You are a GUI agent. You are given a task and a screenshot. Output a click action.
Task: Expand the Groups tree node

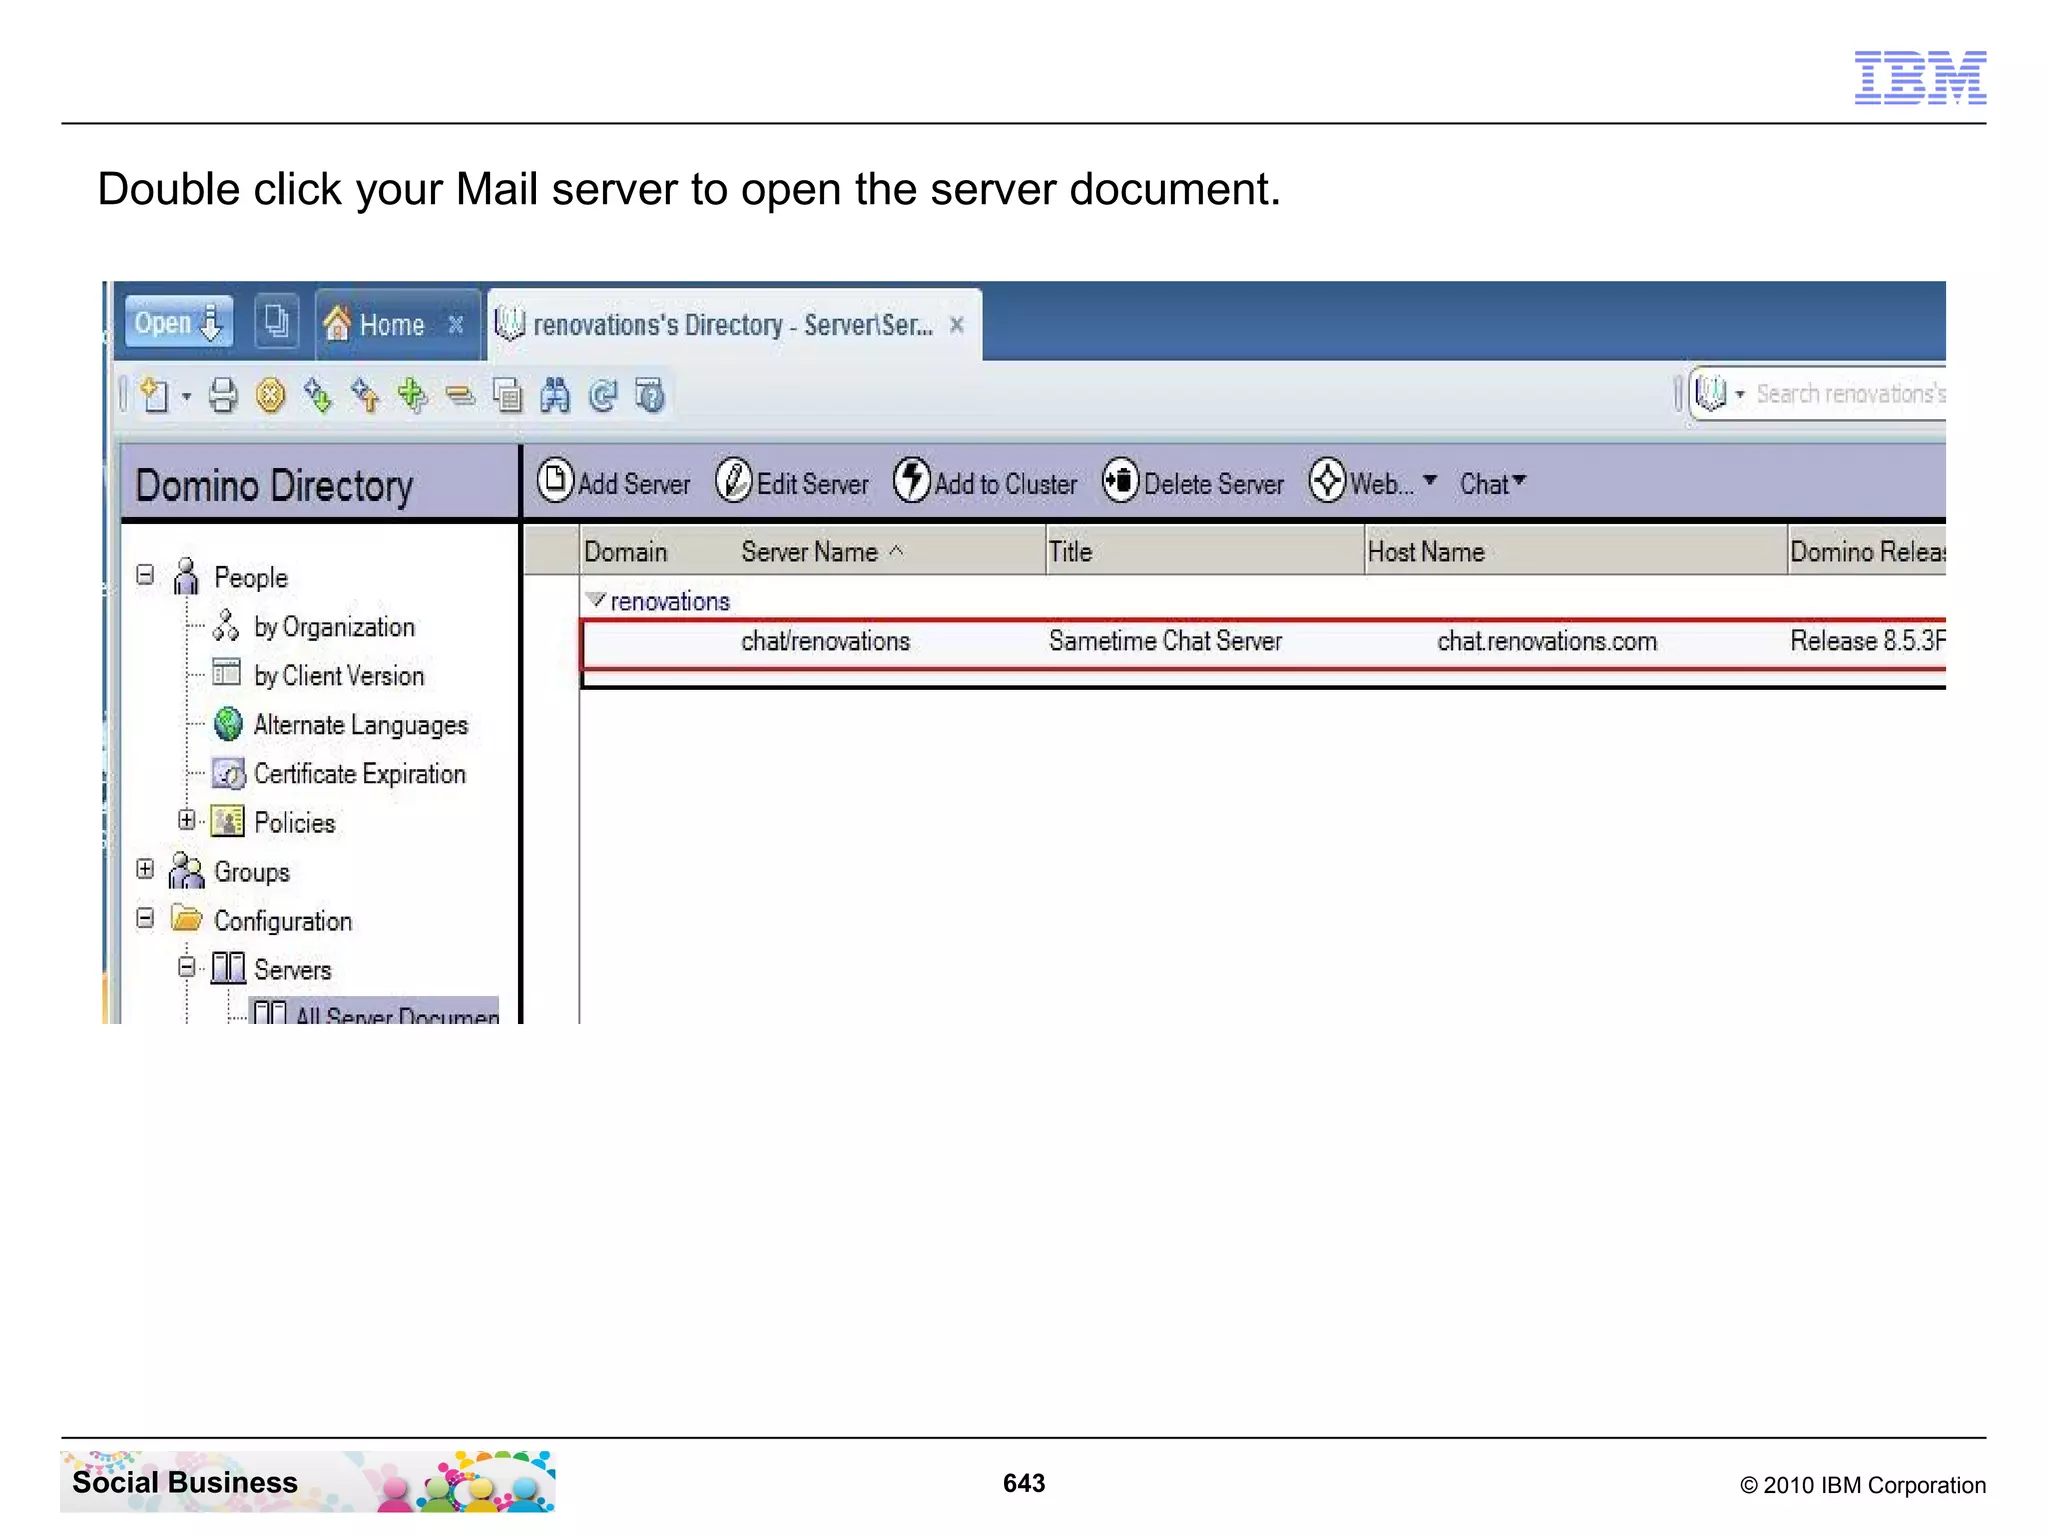(146, 869)
